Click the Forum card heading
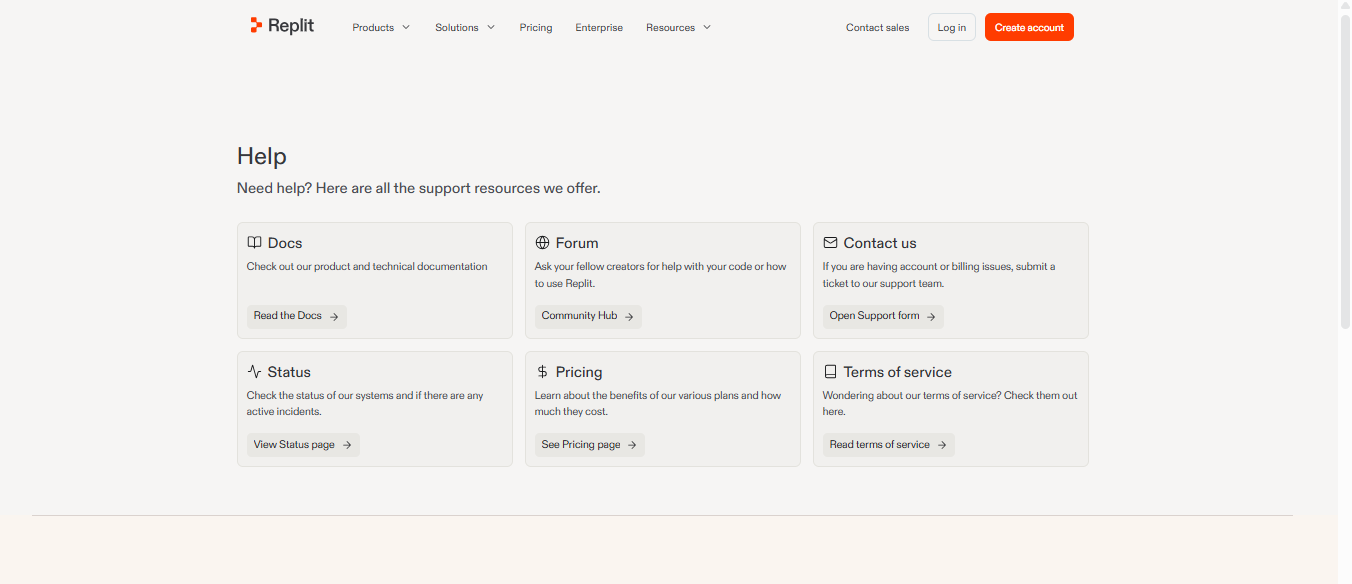Screen dimensions: 1352x584 pos(577,243)
